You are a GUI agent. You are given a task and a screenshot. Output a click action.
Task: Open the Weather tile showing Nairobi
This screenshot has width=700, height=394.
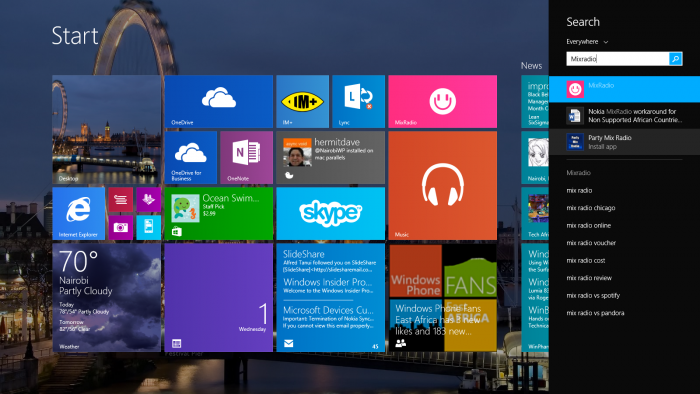point(107,298)
